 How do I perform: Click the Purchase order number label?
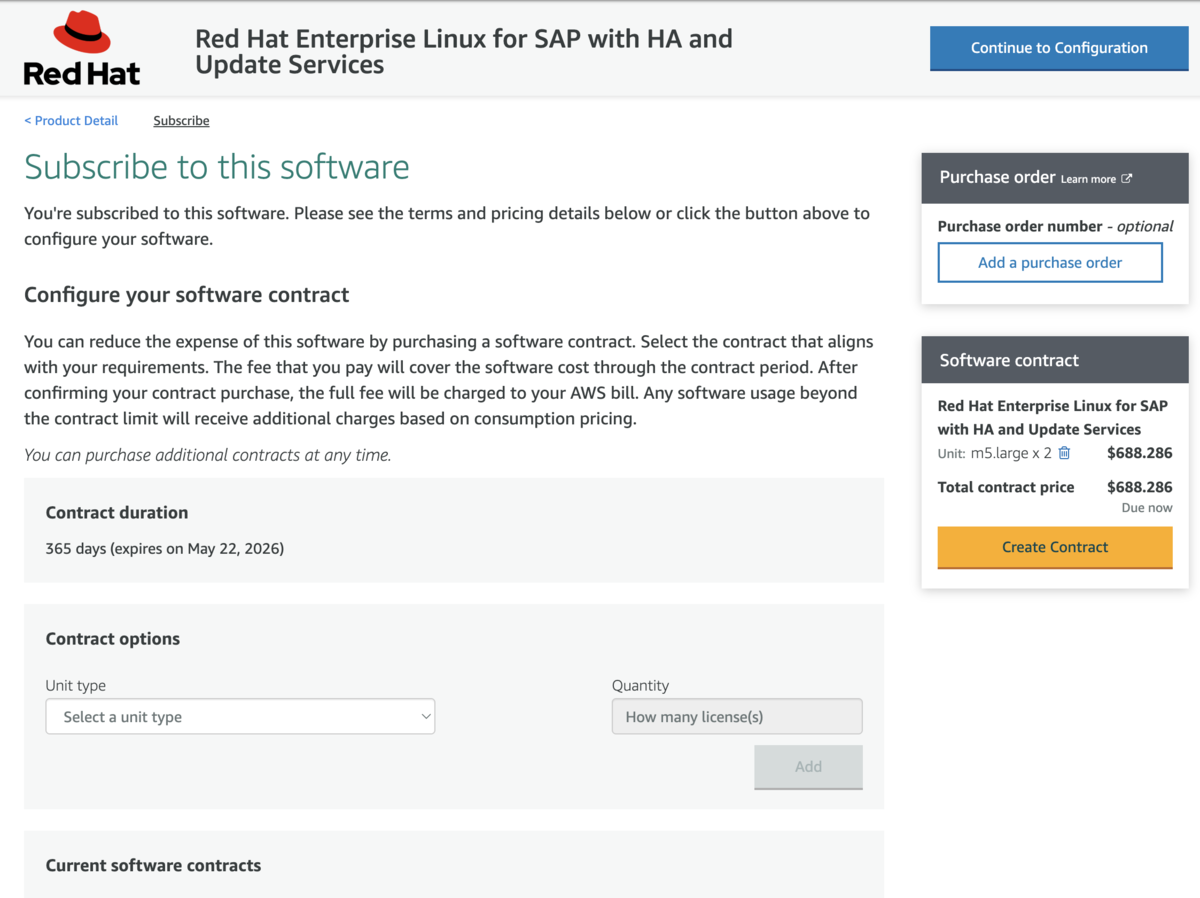[x=1020, y=227]
